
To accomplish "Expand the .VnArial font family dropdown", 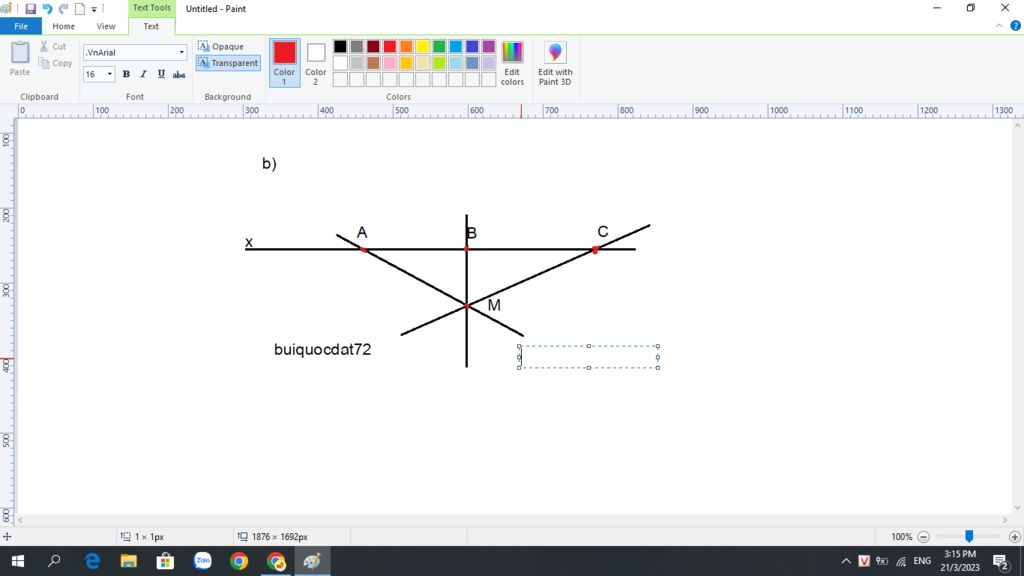I will 181,52.
